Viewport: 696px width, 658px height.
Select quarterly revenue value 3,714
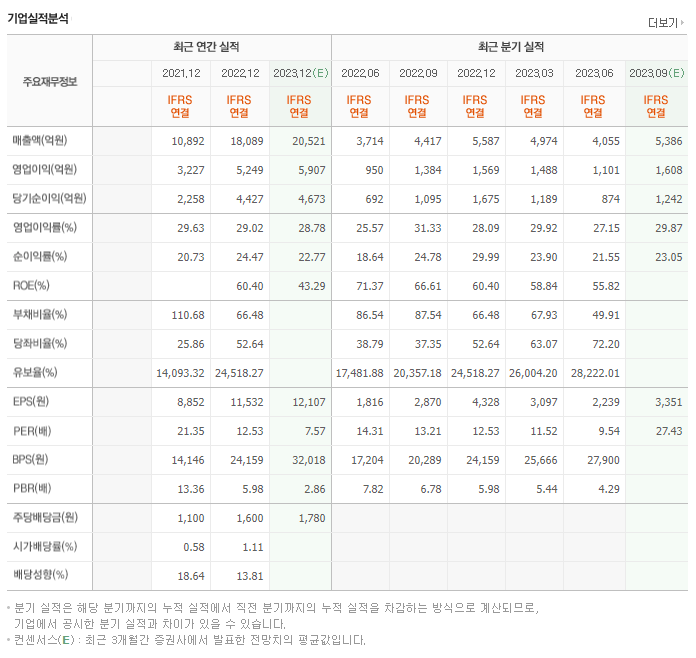click(x=370, y=141)
